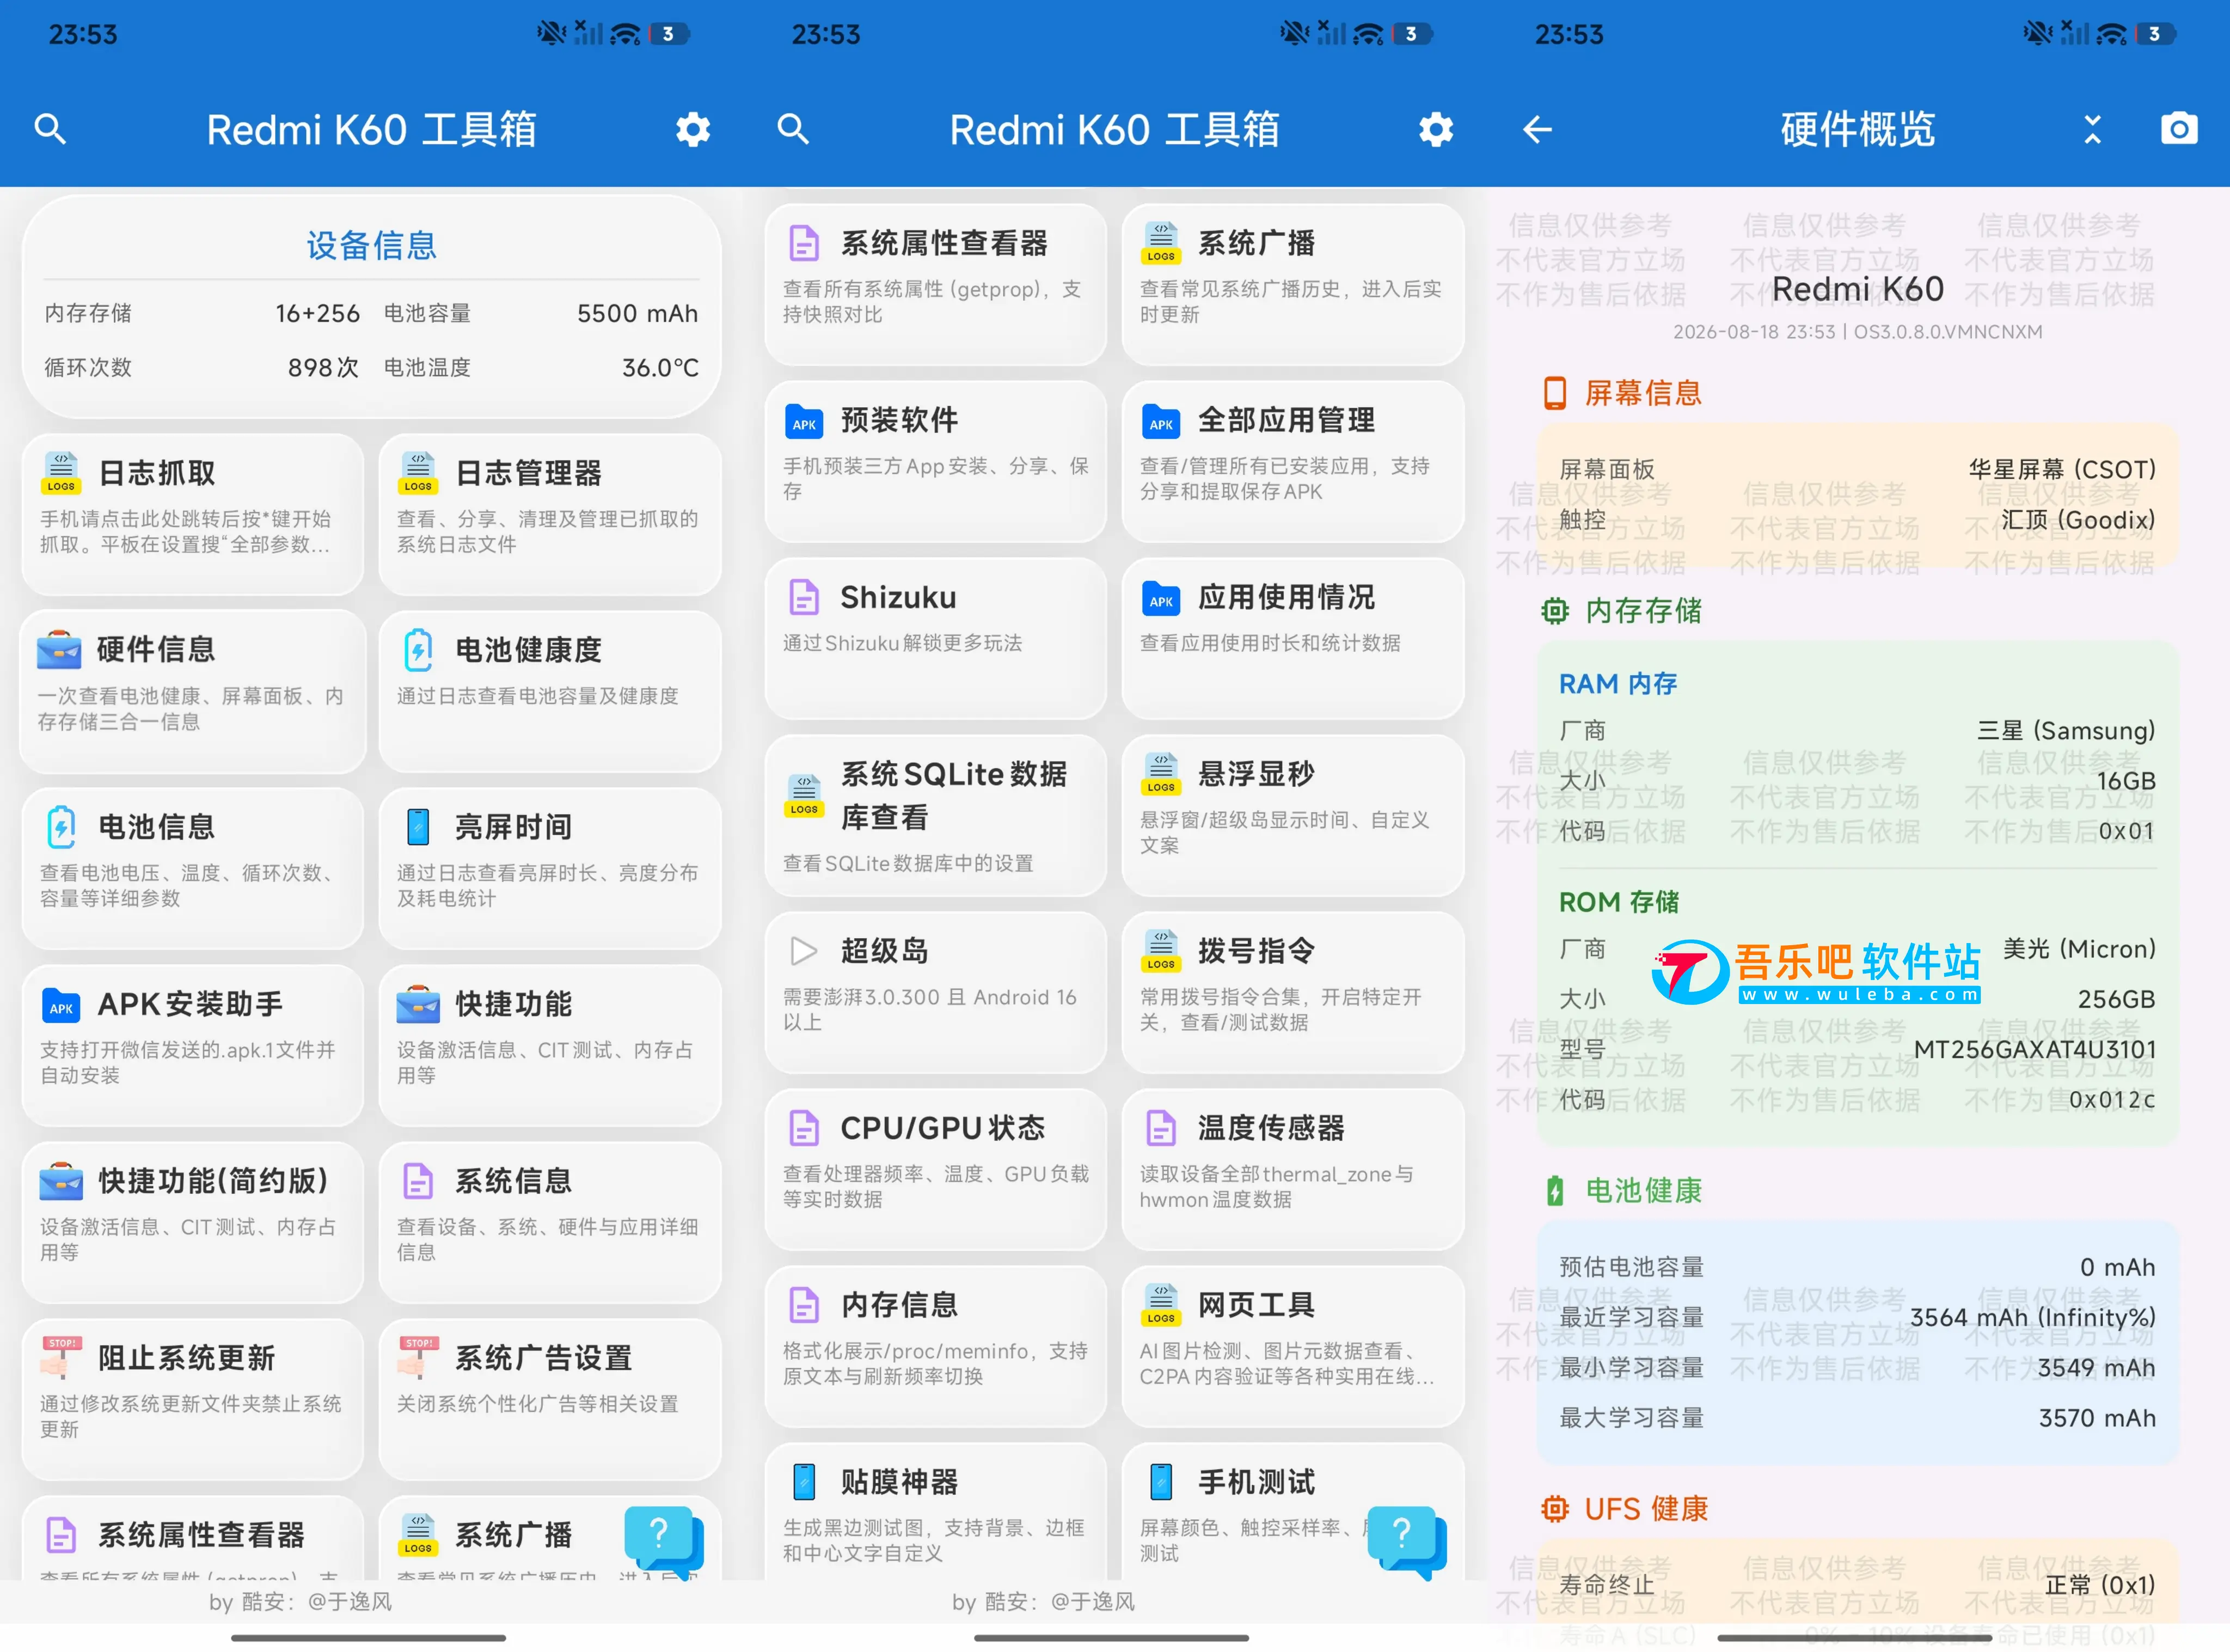Tap the phone icon beside 屏幕信息 heading

tap(1555, 393)
